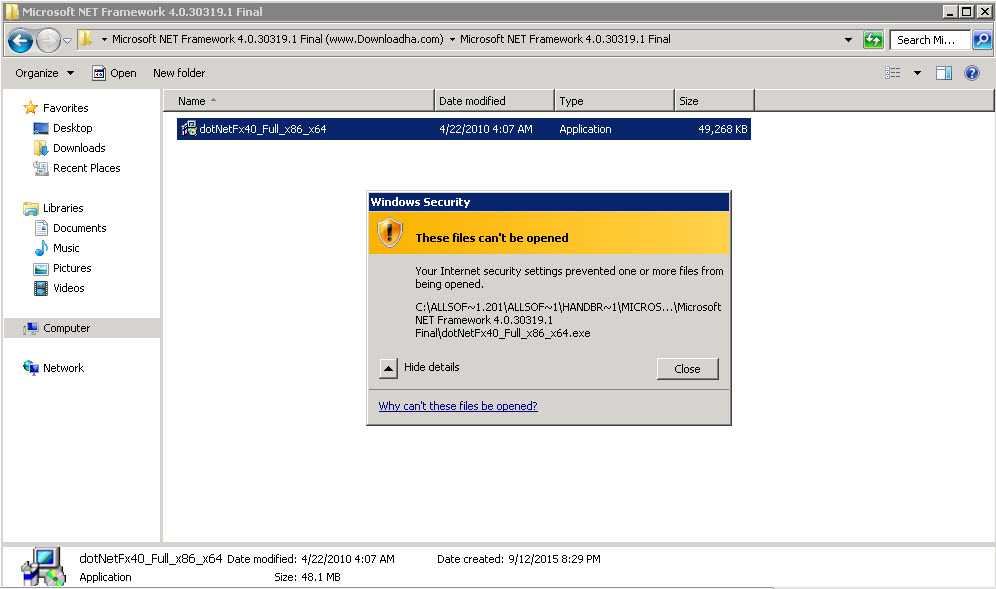This screenshot has width=996, height=589.
Task: Open the Pictures library
Action: 62,268
